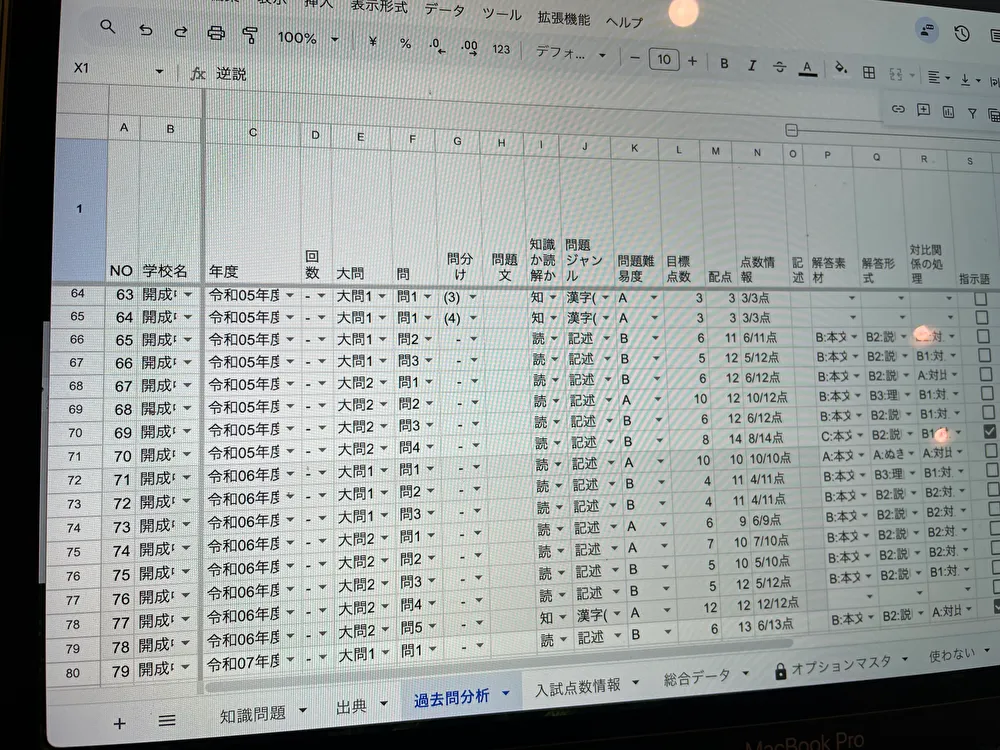
Task: Format as percent
Action: [405, 43]
